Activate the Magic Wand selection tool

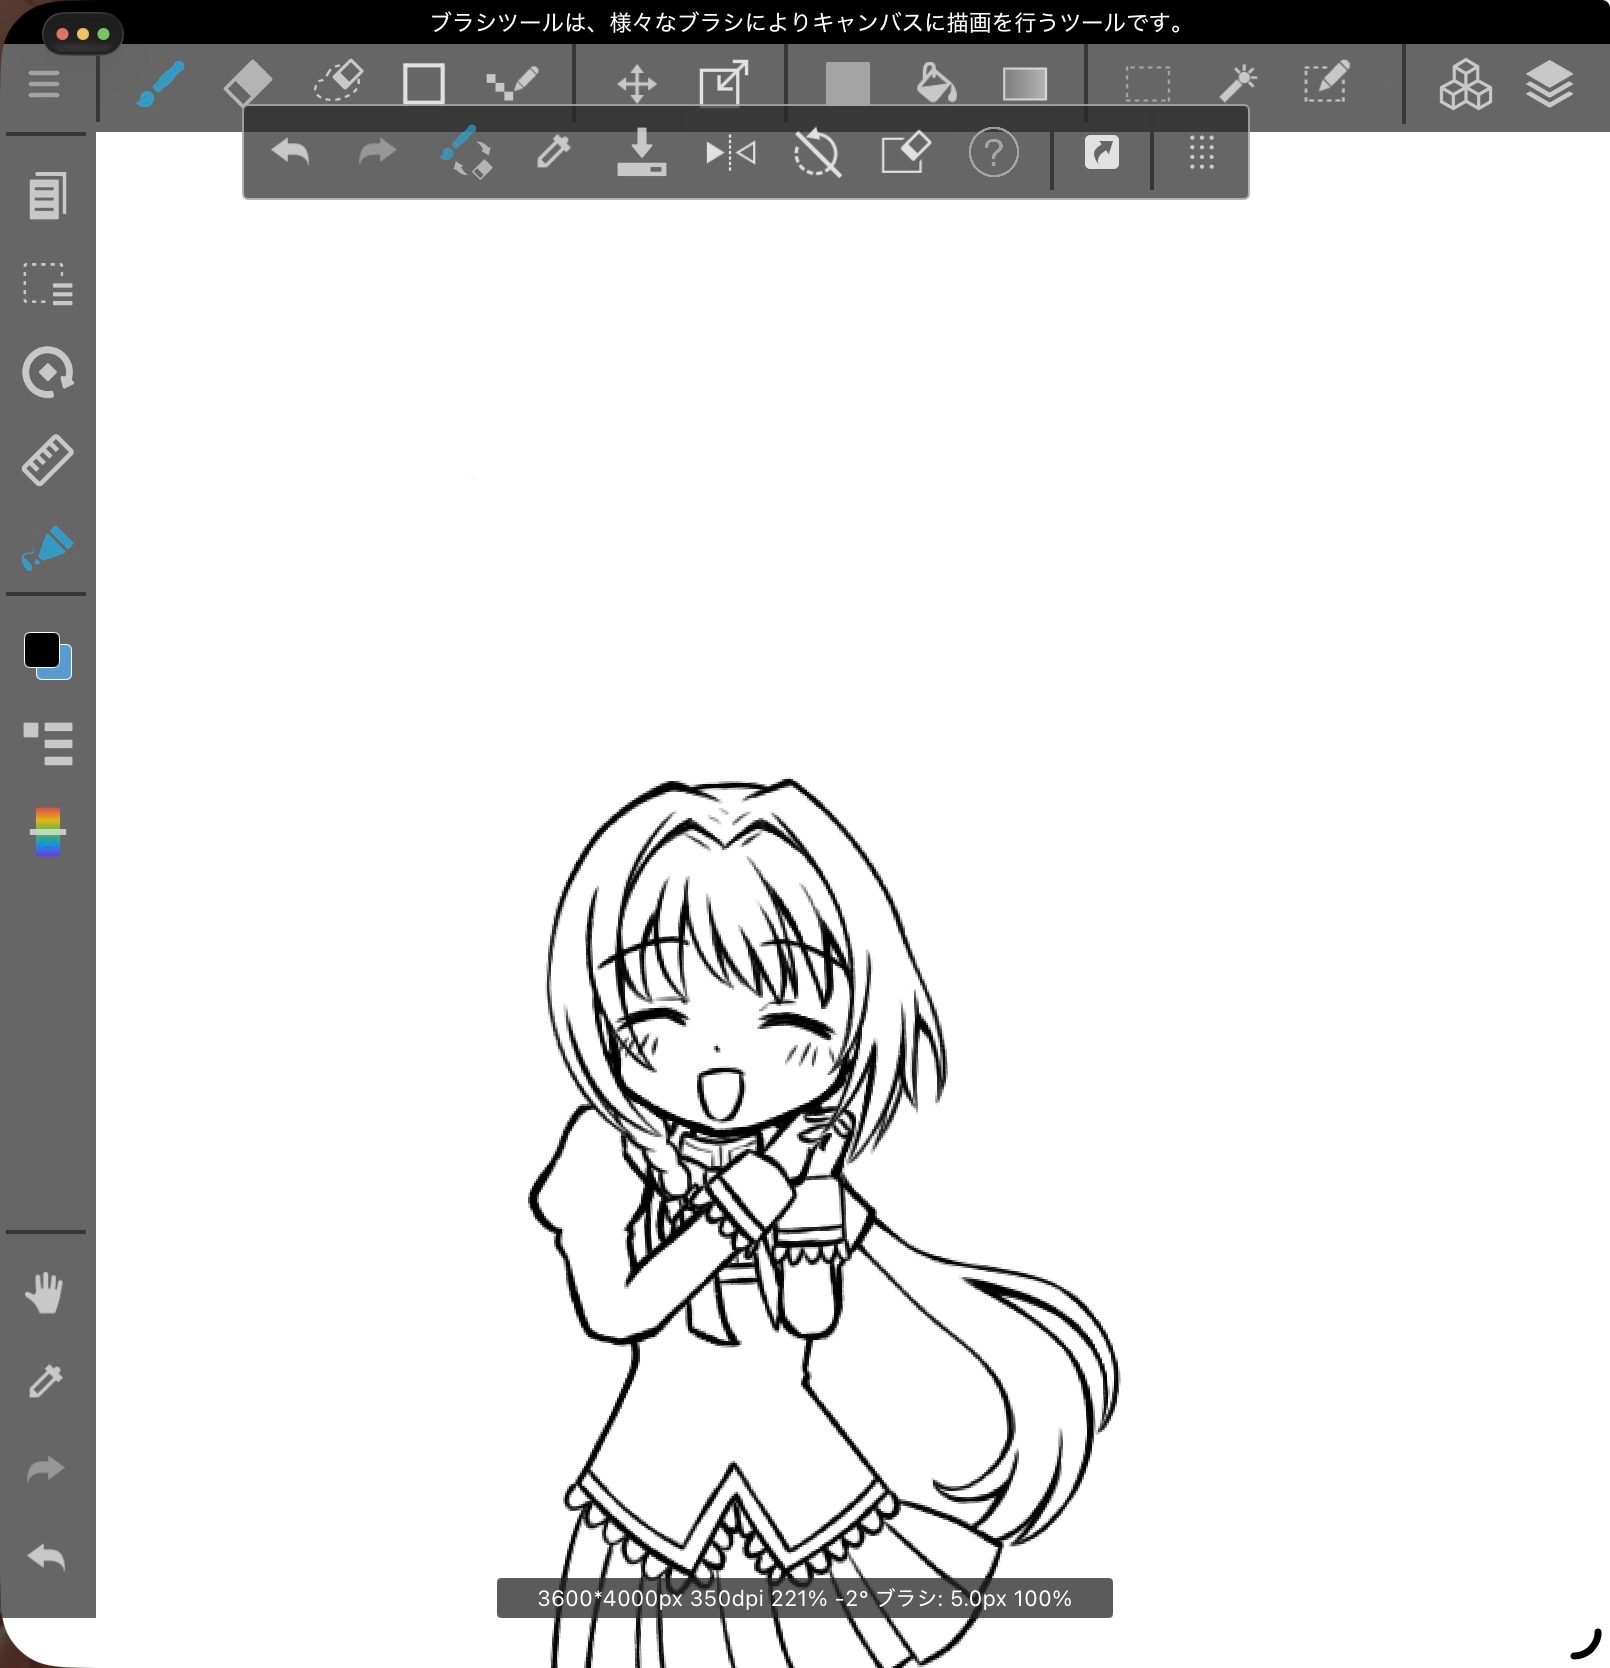(x=1237, y=84)
